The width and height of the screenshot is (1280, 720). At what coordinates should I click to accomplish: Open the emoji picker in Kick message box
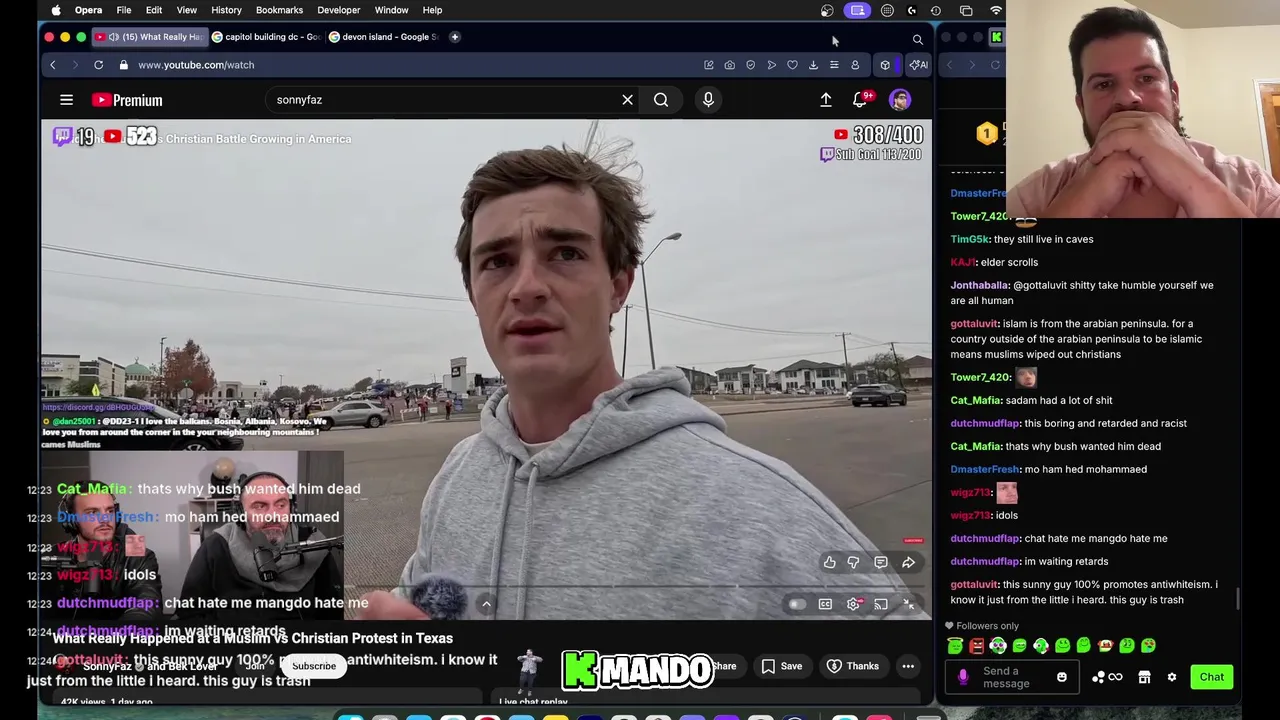pos(1061,677)
